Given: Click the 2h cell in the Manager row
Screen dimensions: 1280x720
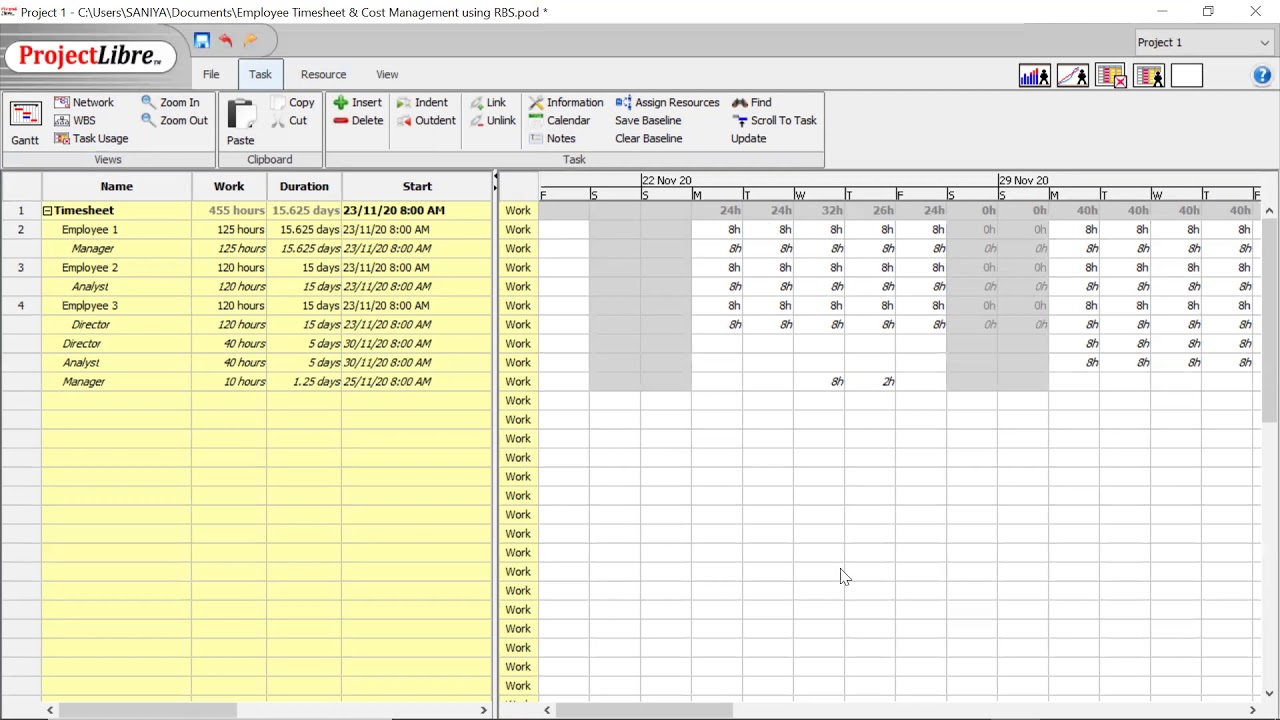Looking at the screenshot, I should [870, 381].
